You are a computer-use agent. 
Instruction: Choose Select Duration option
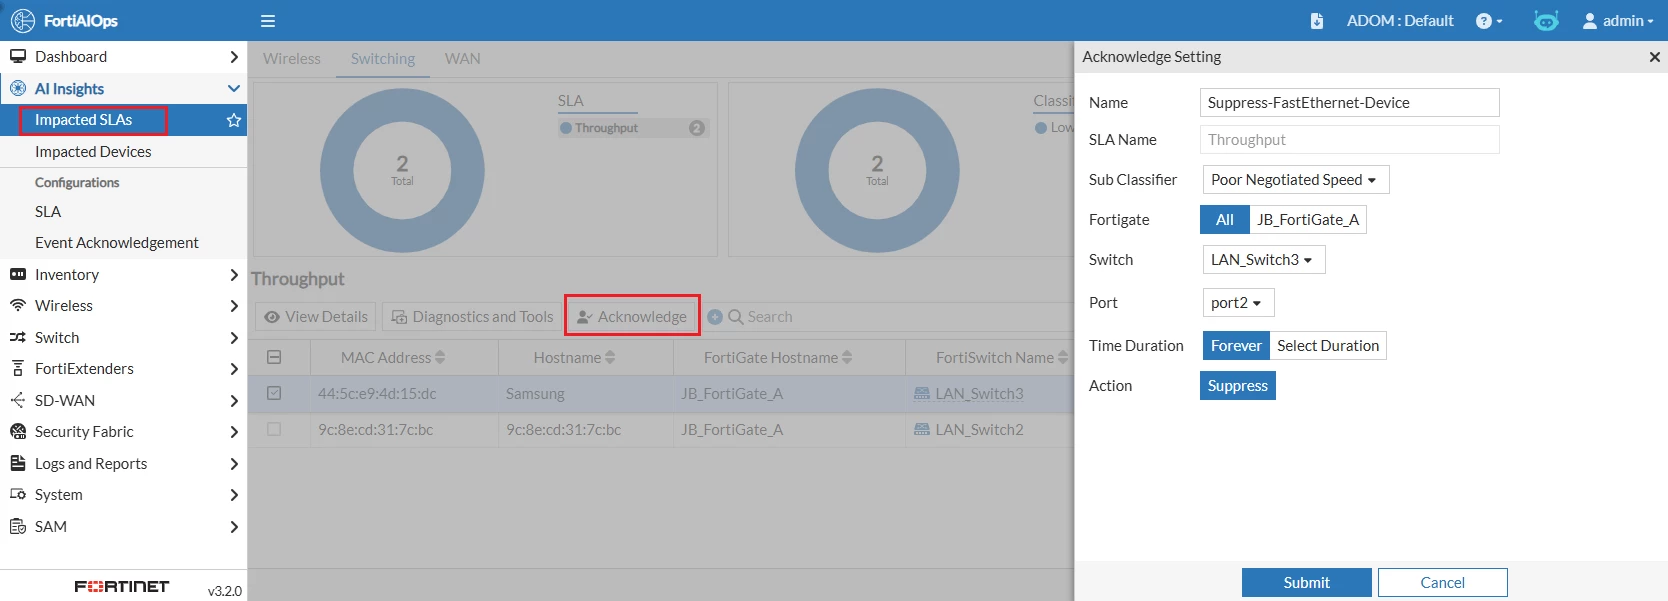[1328, 346]
